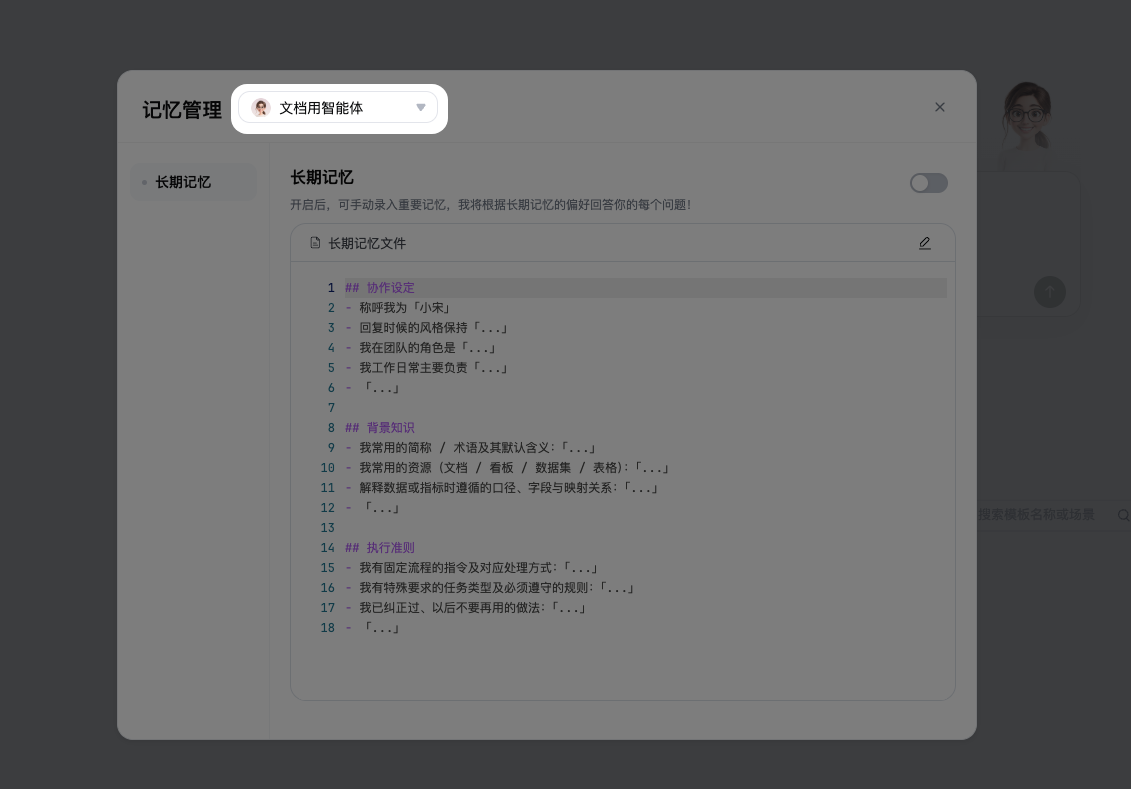Close the 记忆管理 dialog

tap(939, 107)
